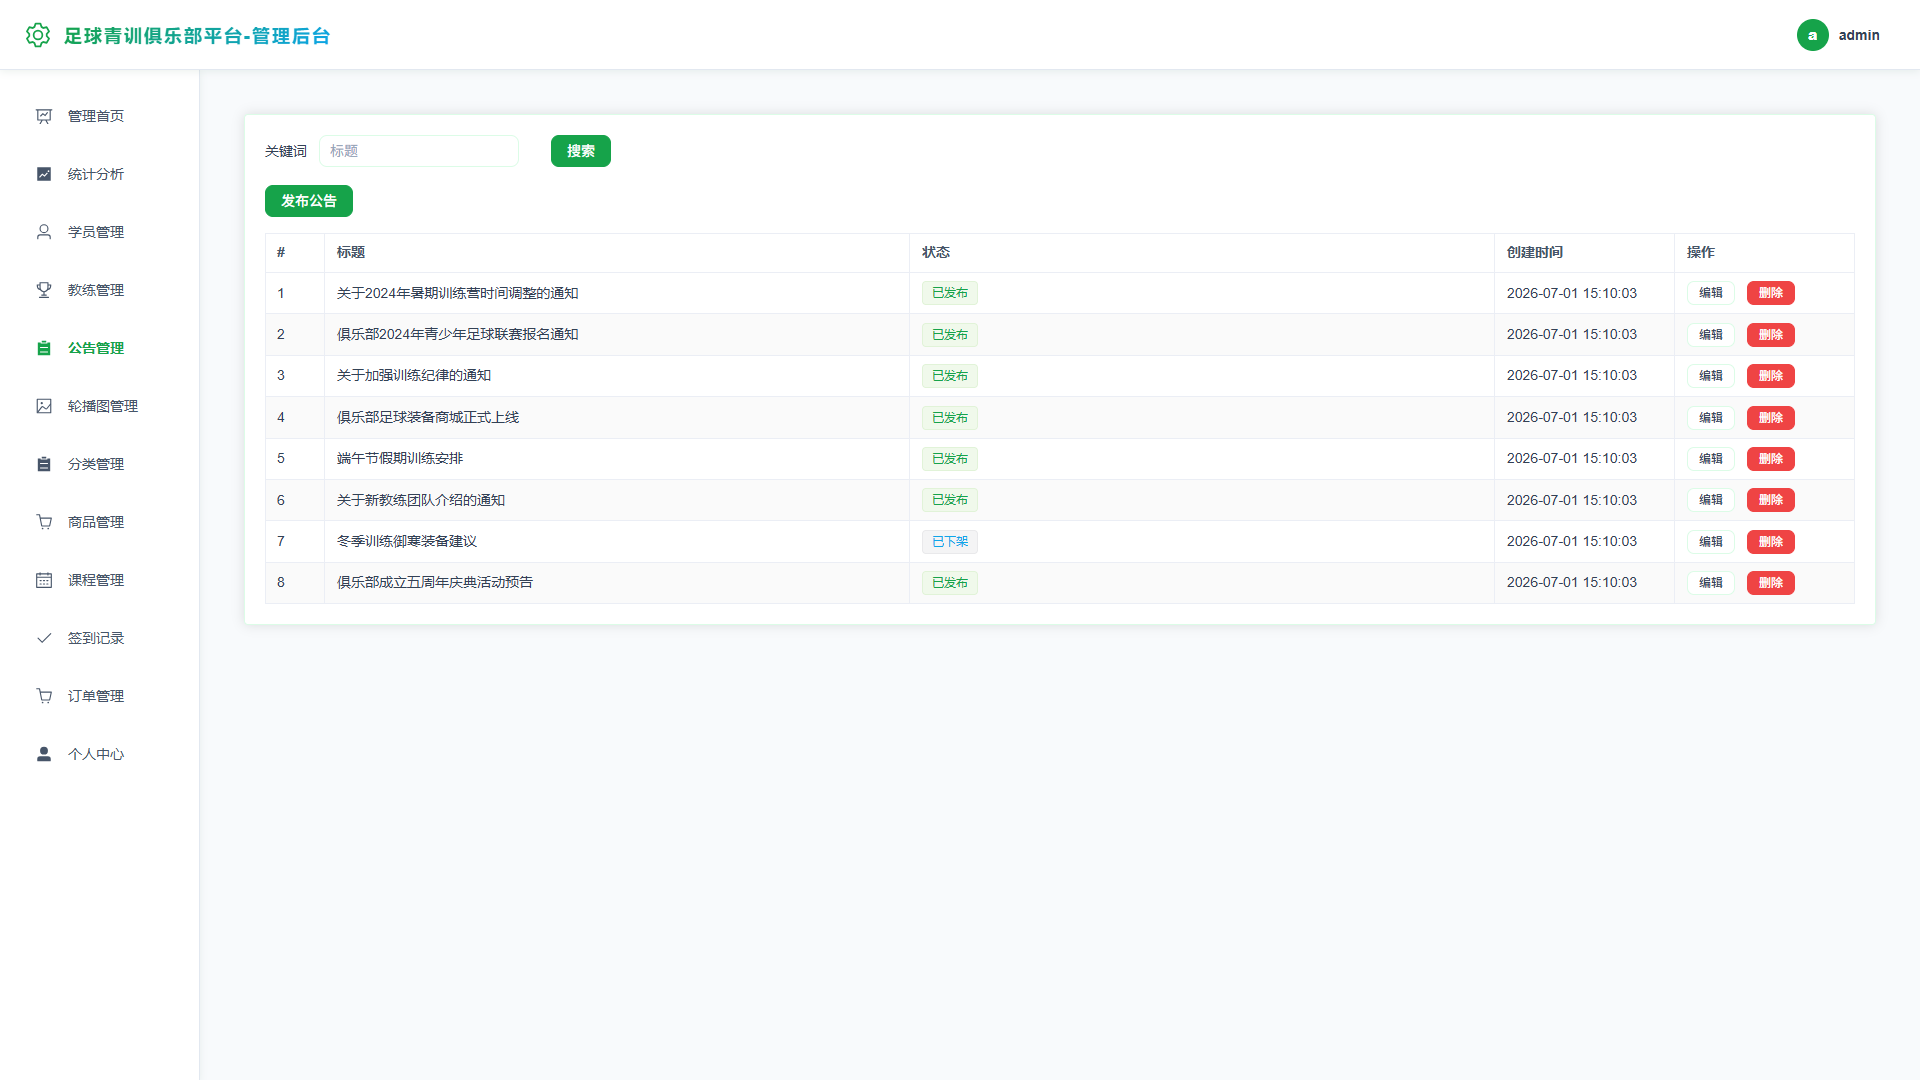Click title 俱乐部成立五周年庆典活动预告
The height and width of the screenshot is (1080, 1920).
pyautogui.click(x=435, y=582)
